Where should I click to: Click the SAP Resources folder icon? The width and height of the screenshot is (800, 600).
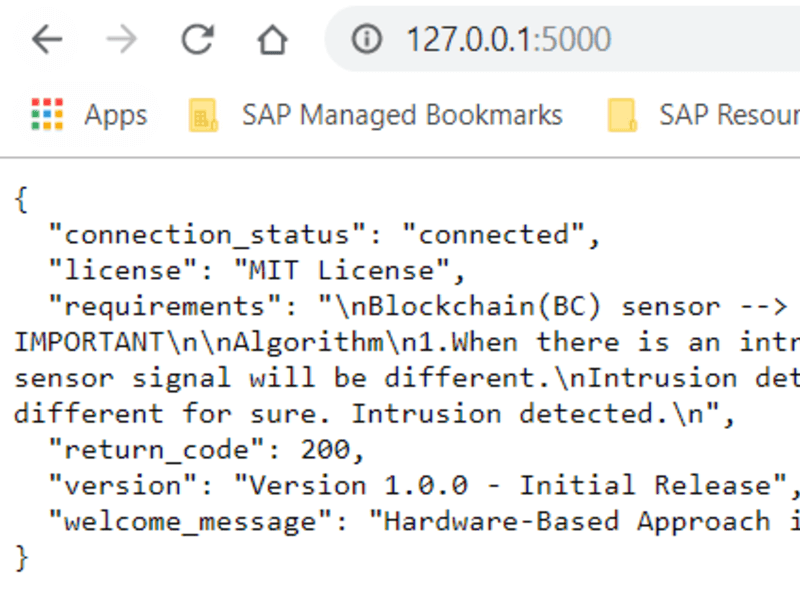(x=623, y=116)
